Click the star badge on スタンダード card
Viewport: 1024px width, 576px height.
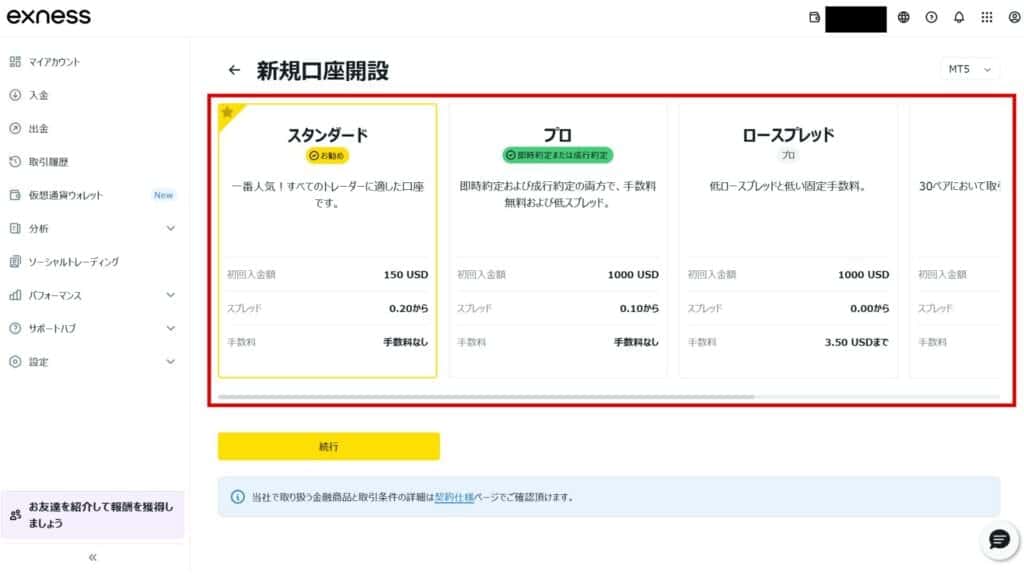pyautogui.click(x=227, y=112)
